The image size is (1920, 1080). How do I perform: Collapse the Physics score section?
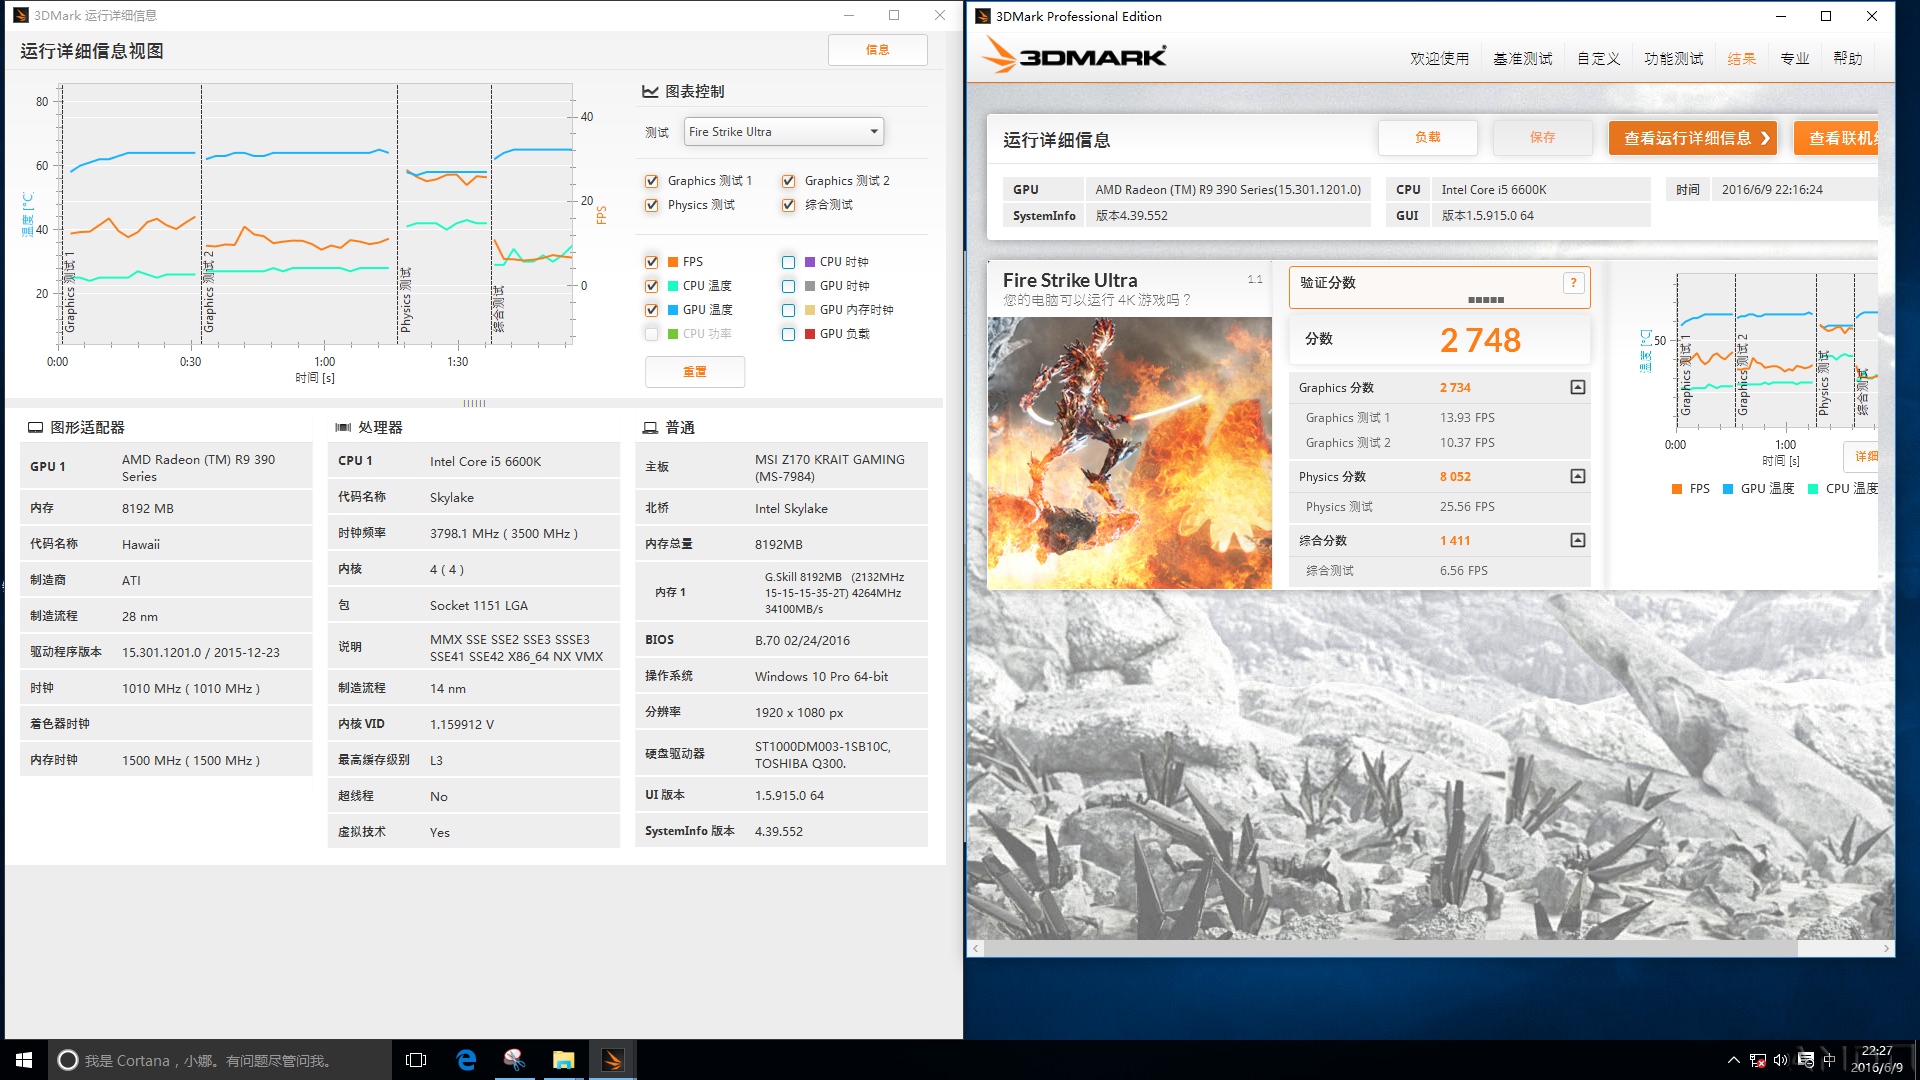pos(1577,476)
